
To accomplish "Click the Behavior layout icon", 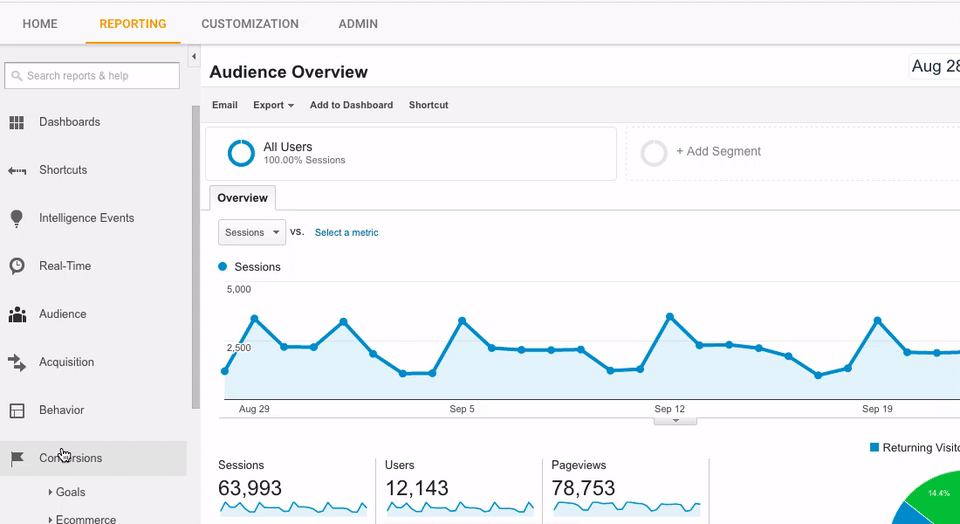I will click(x=17, y=410).
